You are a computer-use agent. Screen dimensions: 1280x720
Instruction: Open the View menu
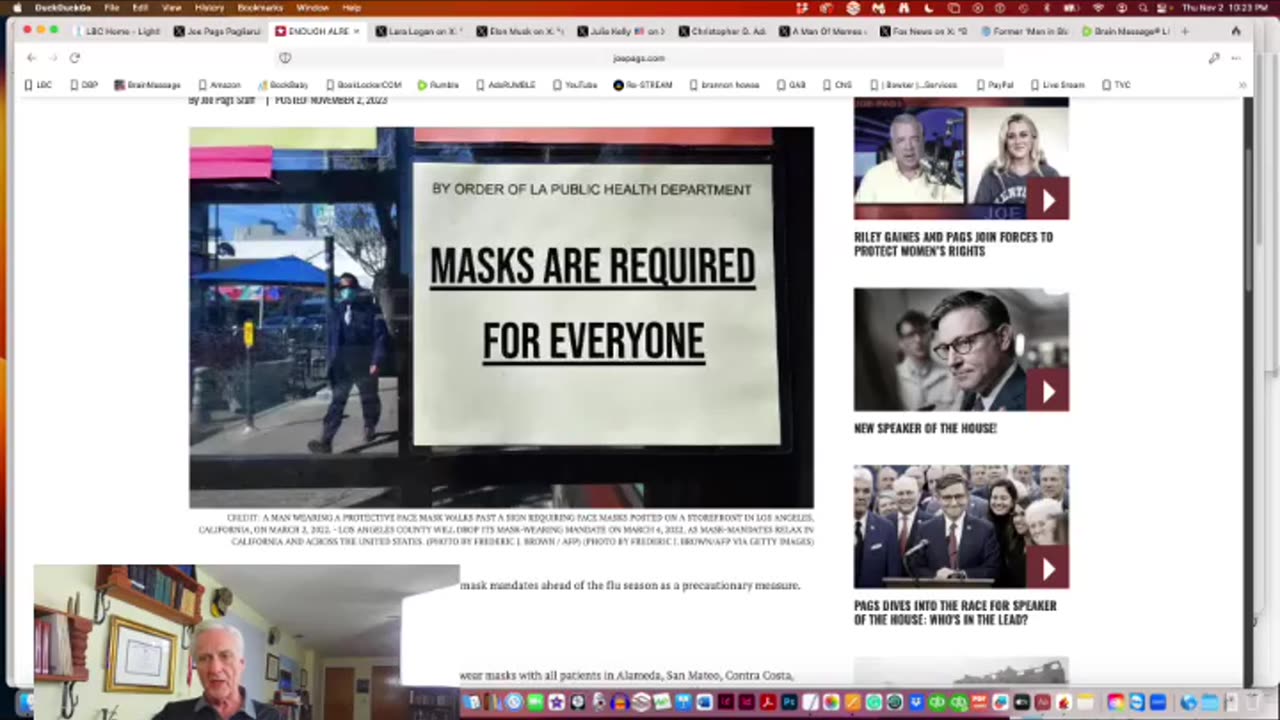172,7
